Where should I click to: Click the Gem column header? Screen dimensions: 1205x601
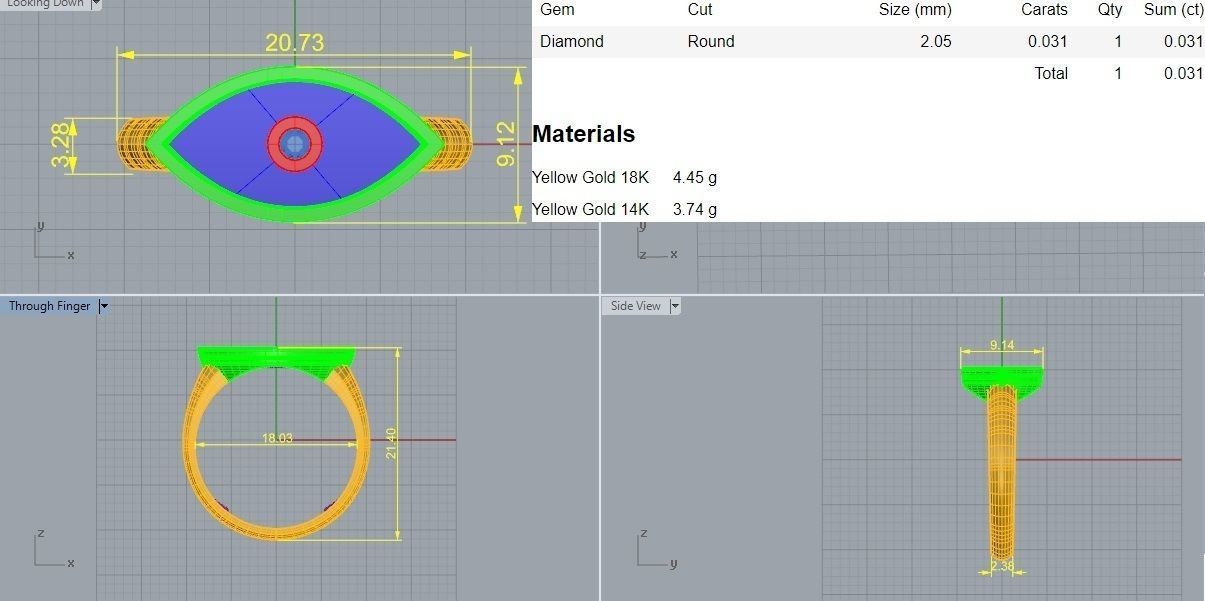pos(557,9)
